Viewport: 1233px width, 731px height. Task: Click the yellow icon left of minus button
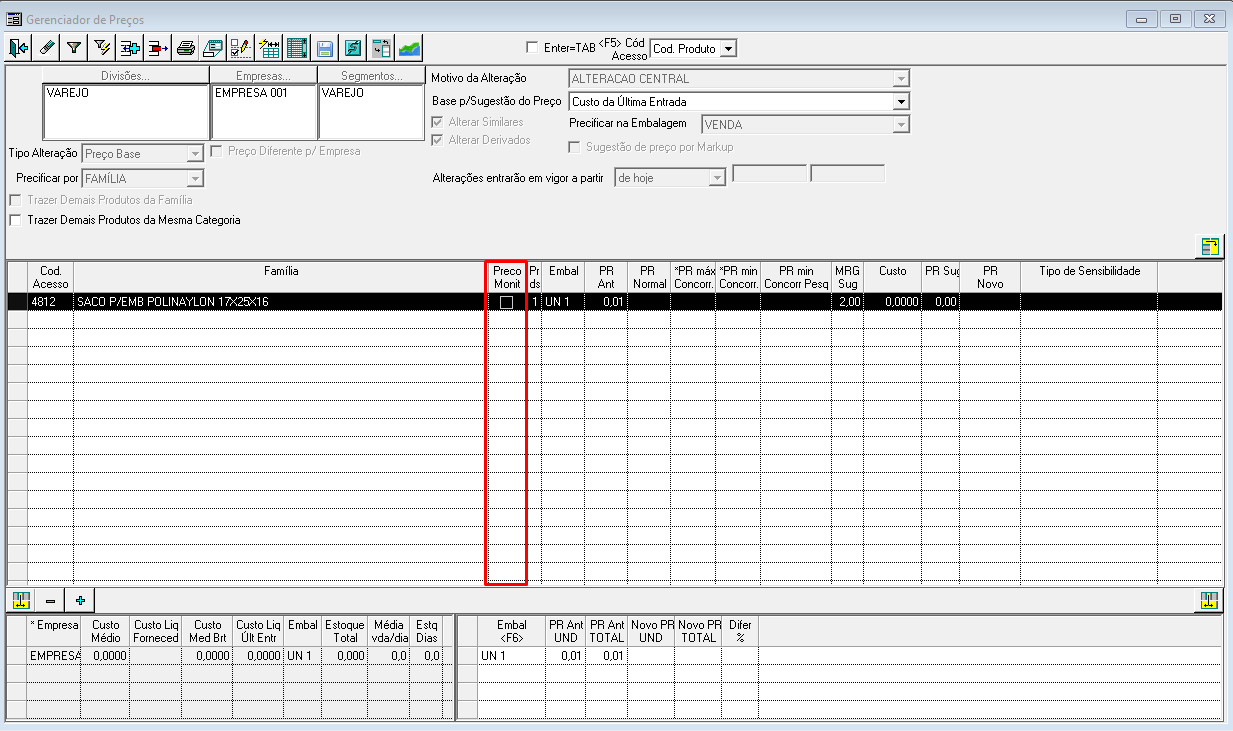tap(20, 600)
